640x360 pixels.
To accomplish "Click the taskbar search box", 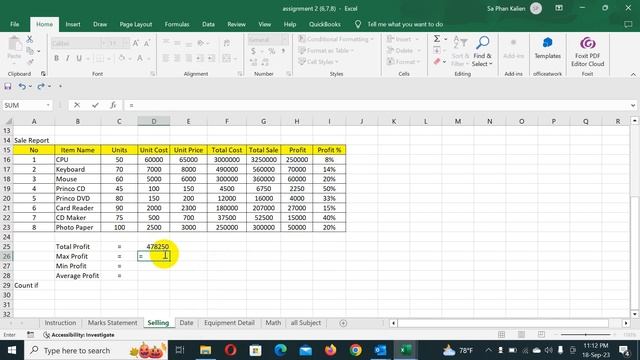I will [96, 350].
